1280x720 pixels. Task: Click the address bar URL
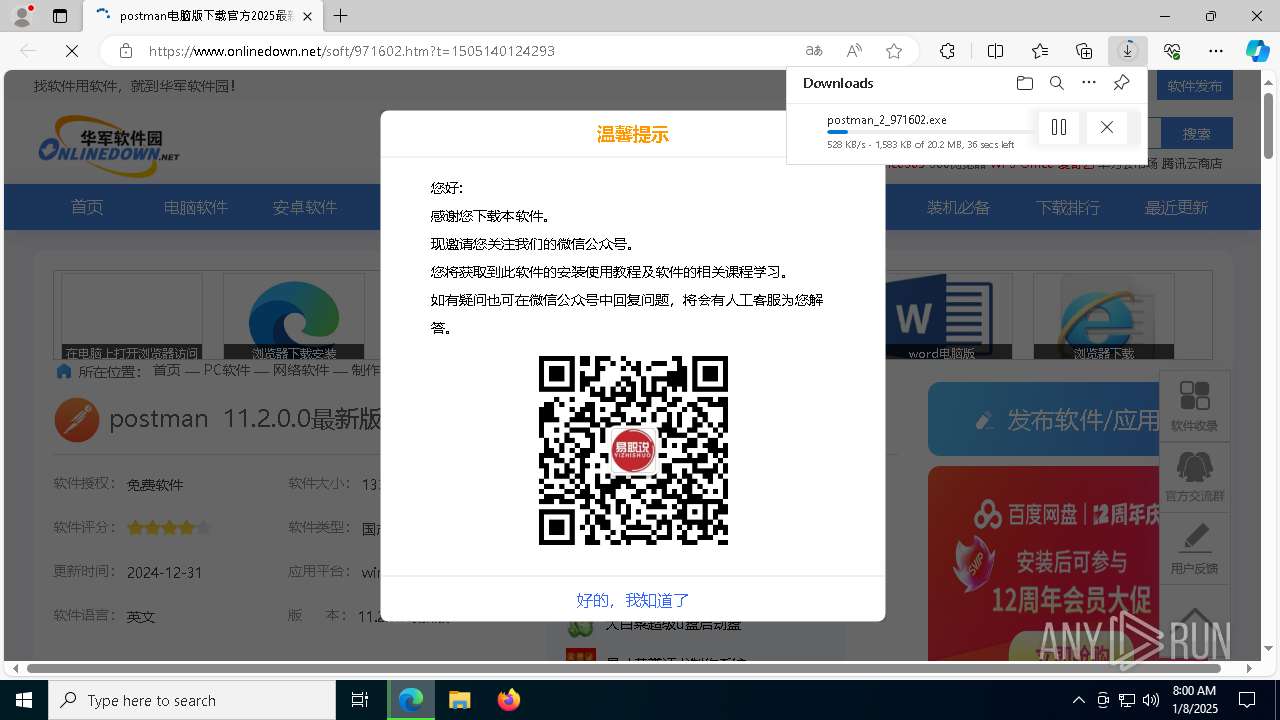pyautogui.click(x=352, y=51)
